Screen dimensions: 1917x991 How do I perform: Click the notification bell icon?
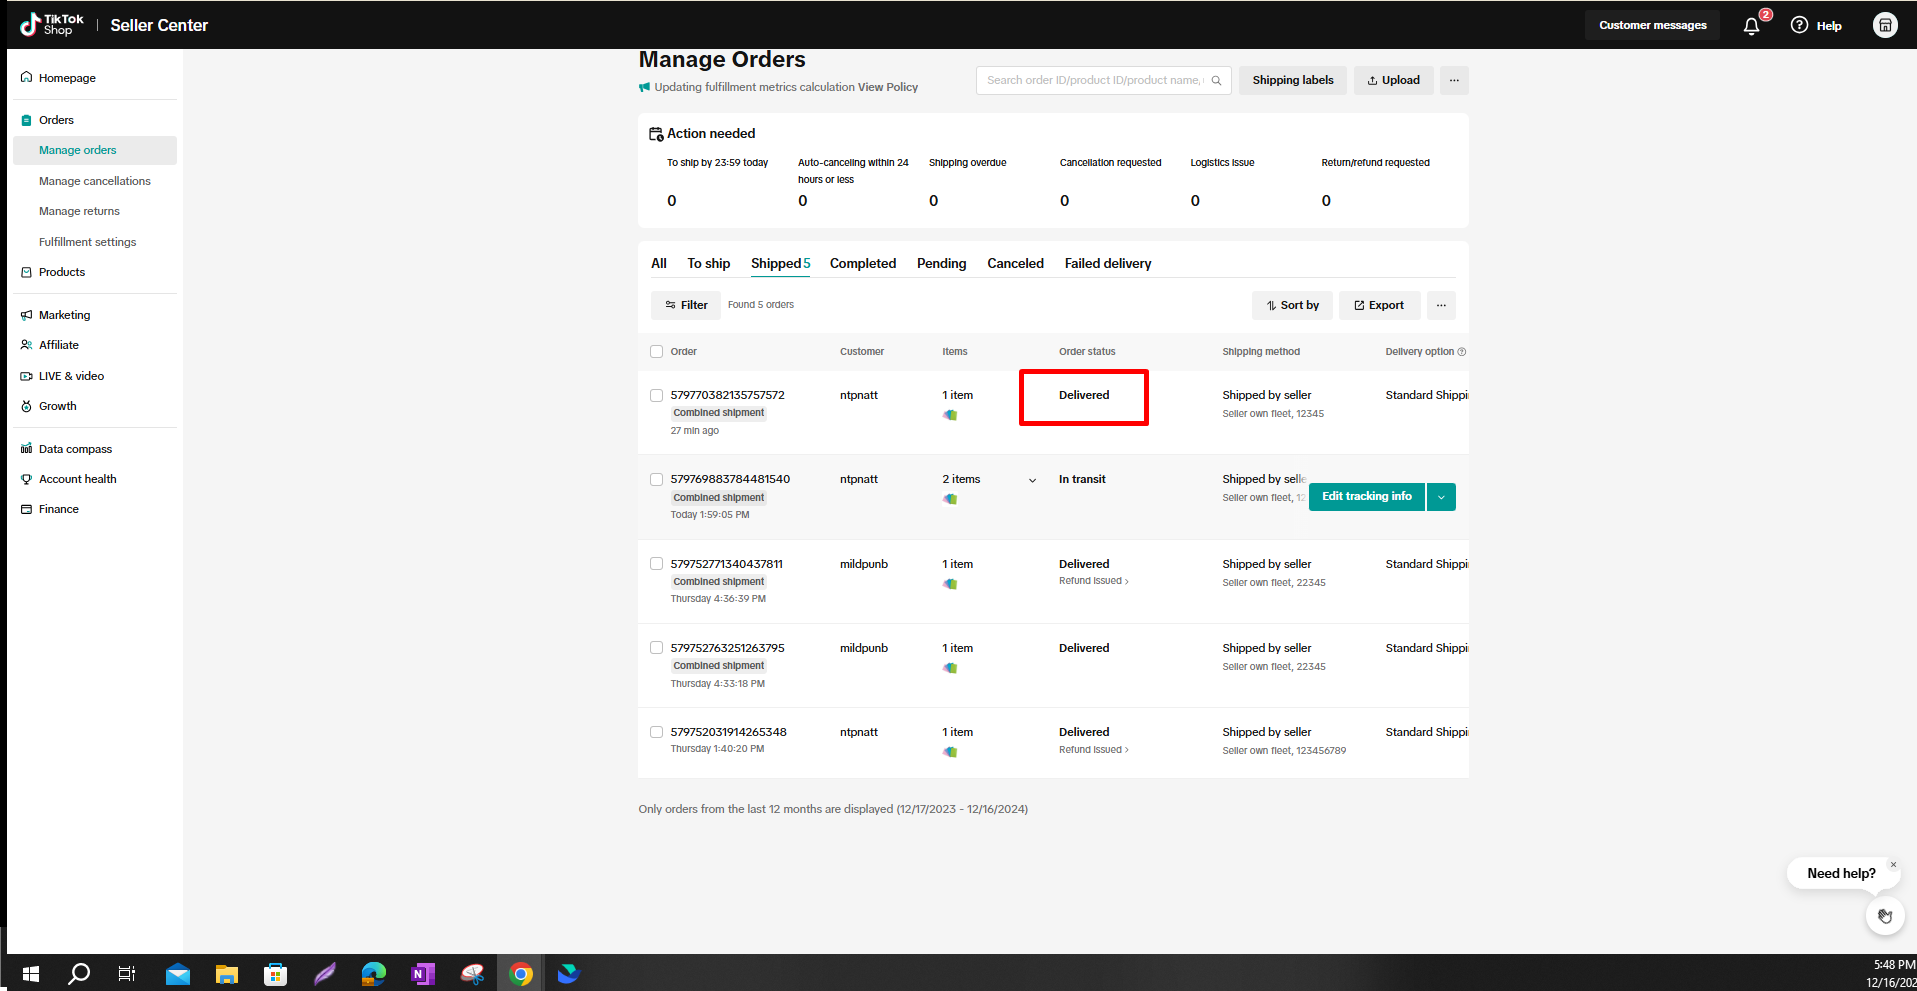[1751, 26]
